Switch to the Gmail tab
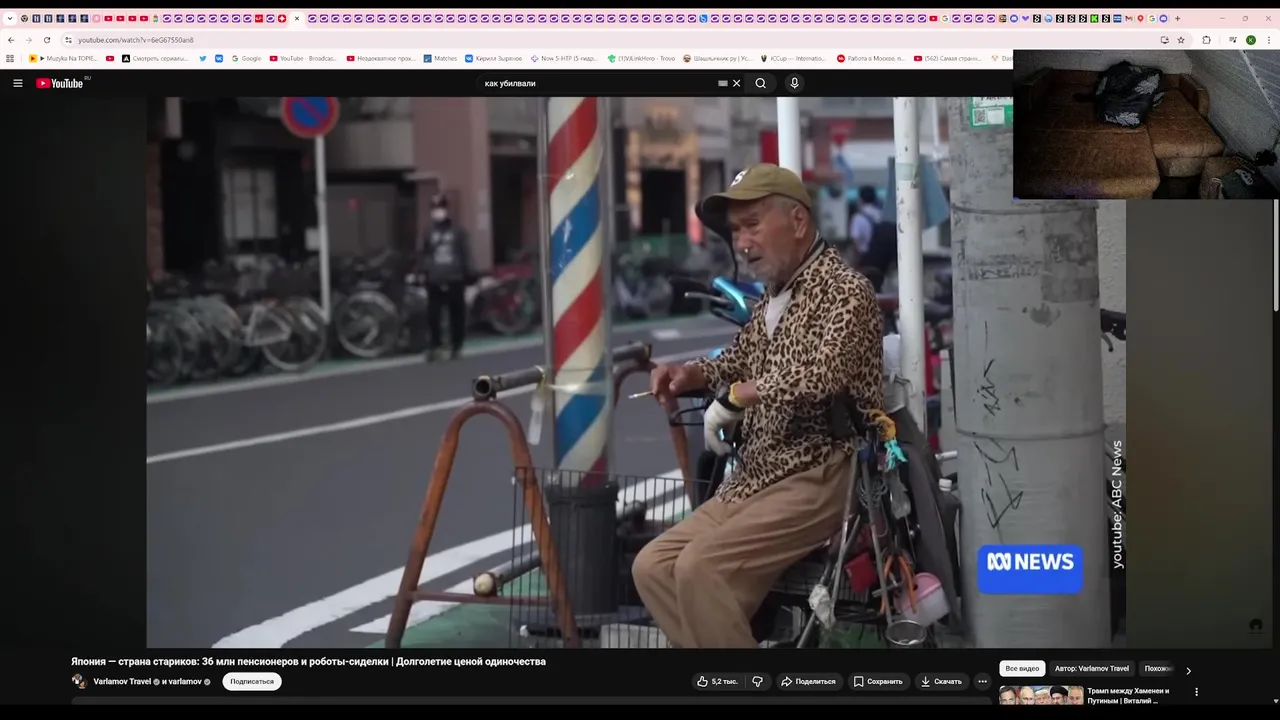Viewport: 1280px width, 720px height. click(1129, 18)
